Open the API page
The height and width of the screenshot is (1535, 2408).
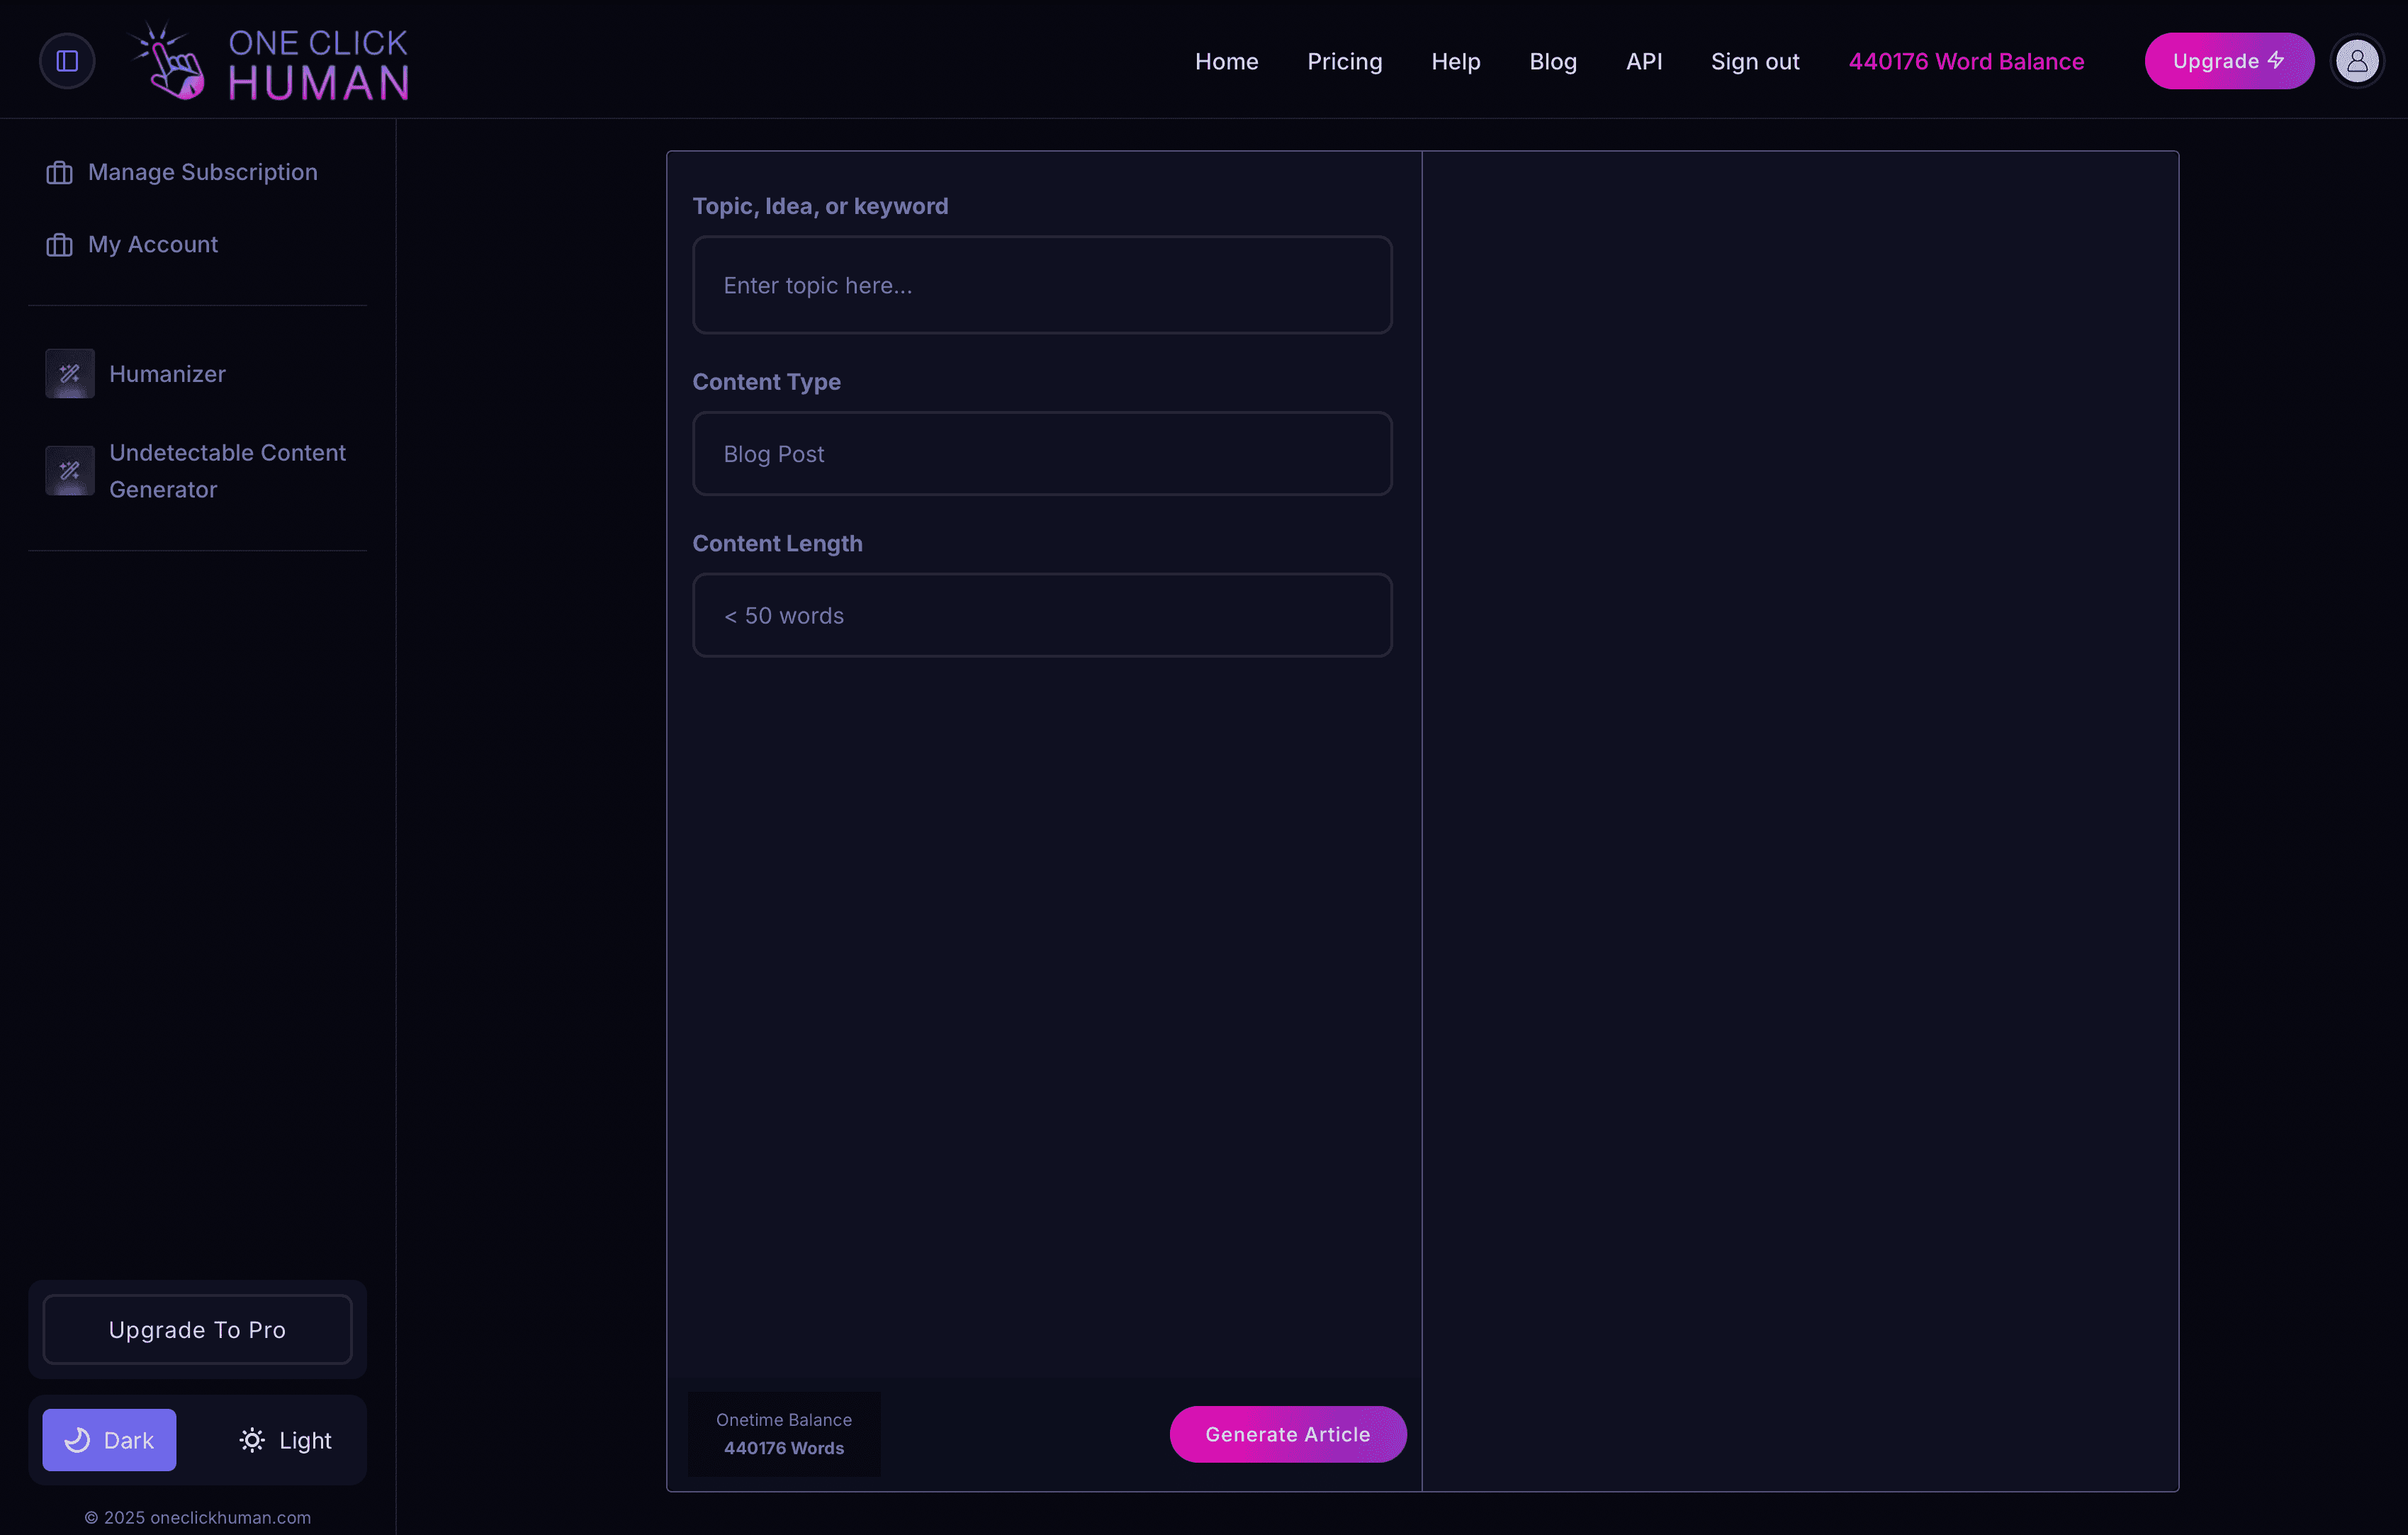coord(1644,61)
